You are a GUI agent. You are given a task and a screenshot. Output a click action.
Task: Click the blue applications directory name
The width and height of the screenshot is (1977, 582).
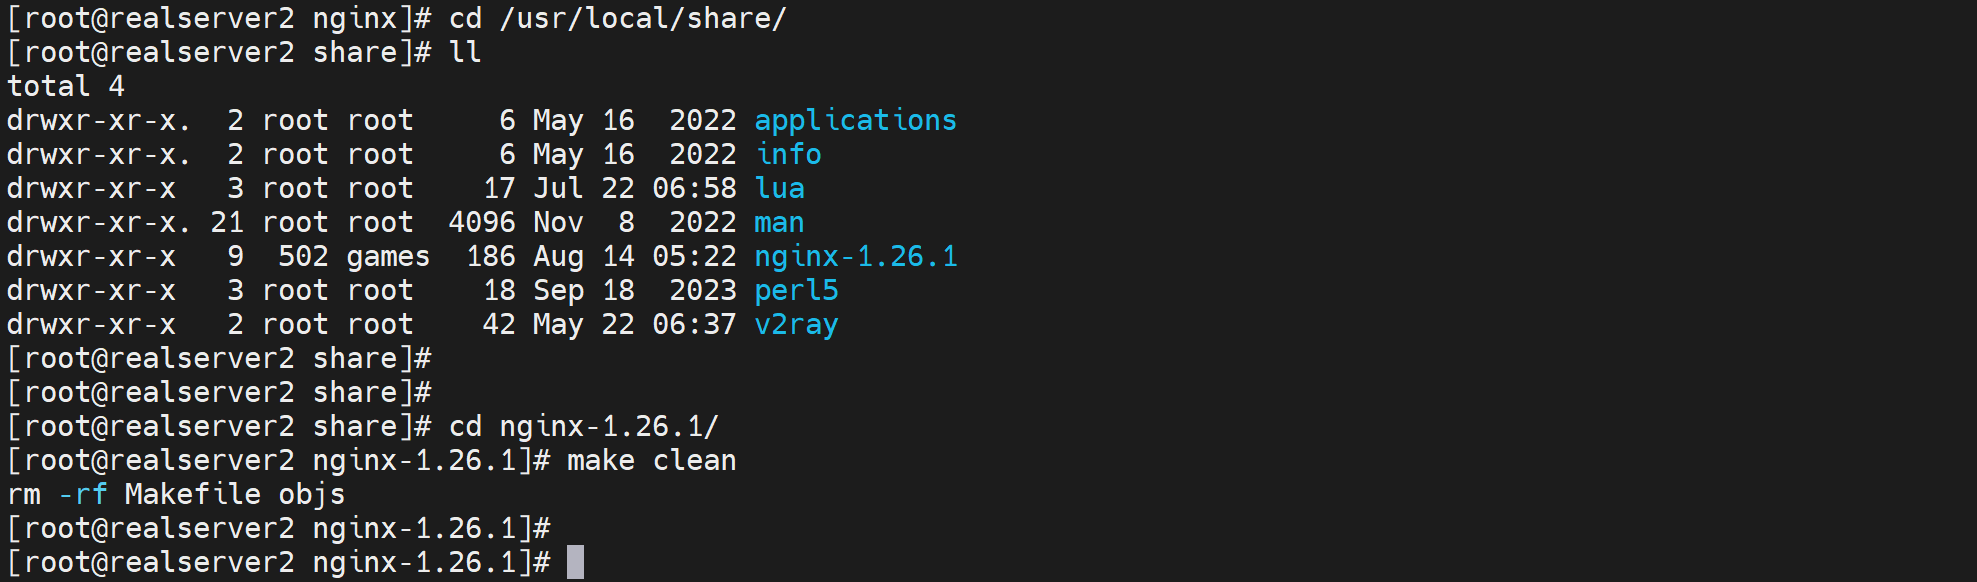coord(855,121)
